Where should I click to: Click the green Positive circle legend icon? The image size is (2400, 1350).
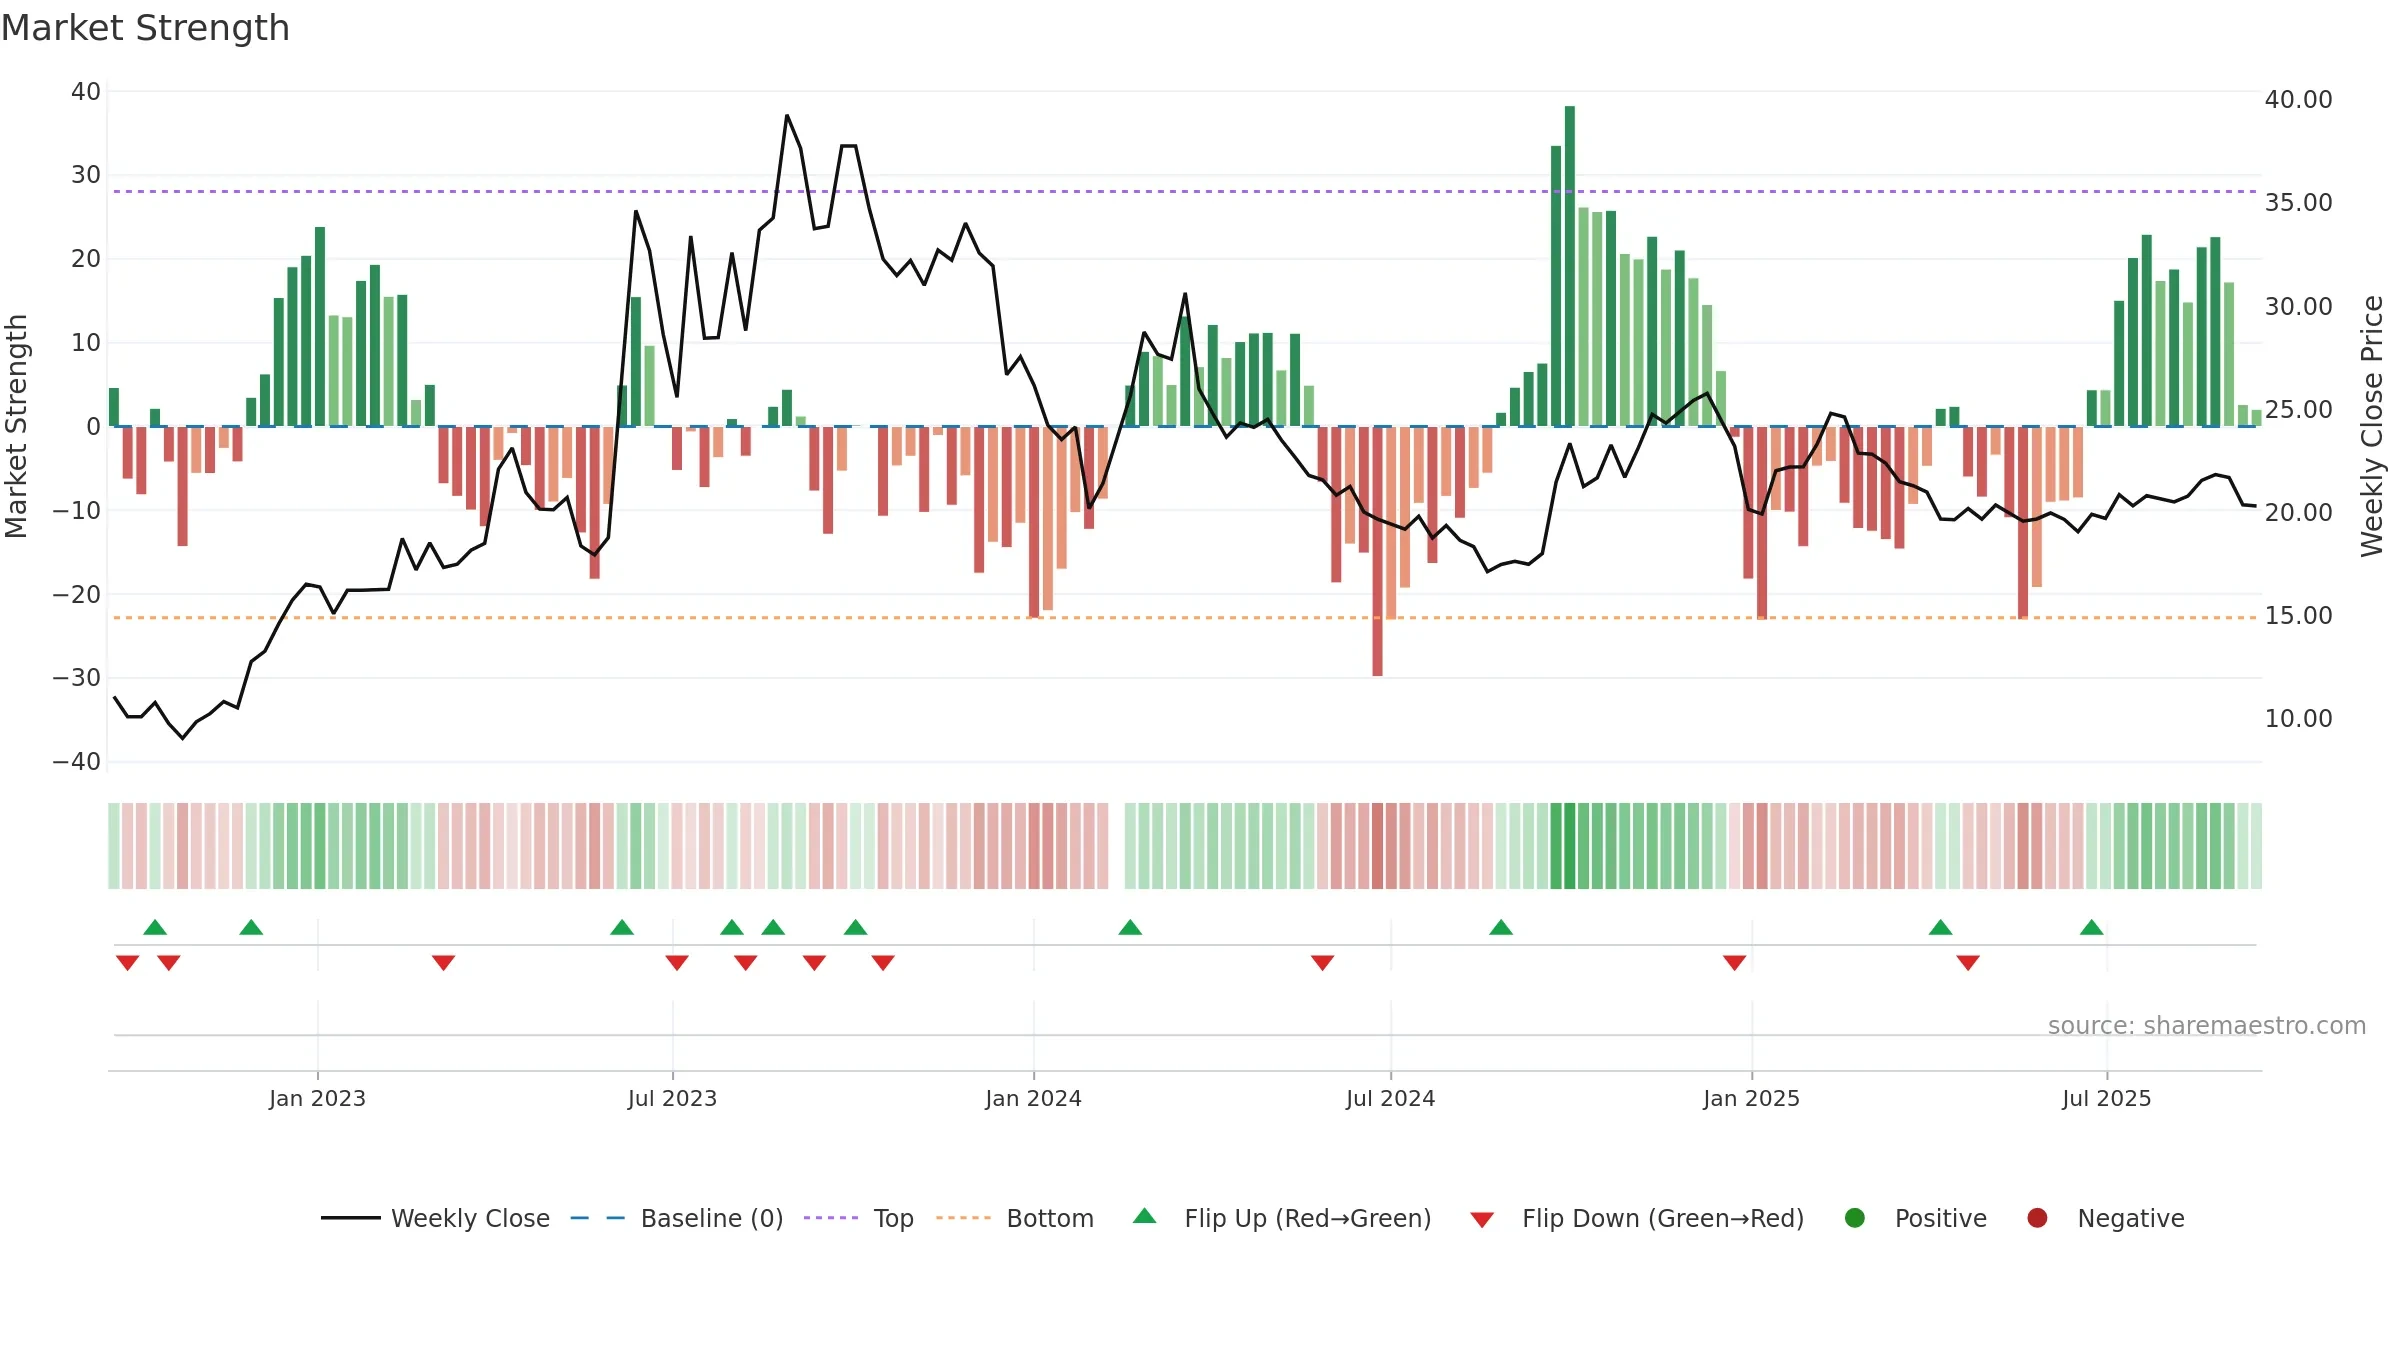1855,1218
